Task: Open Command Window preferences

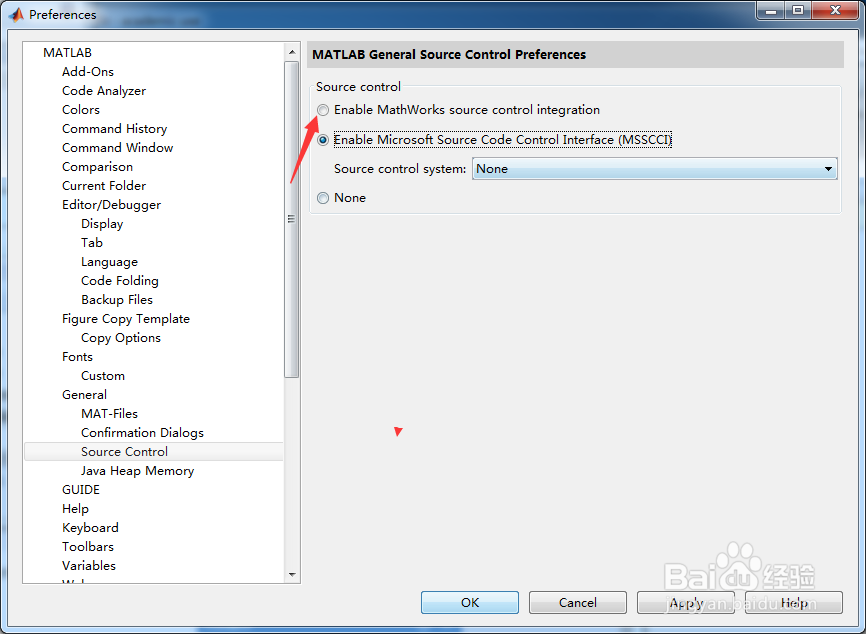Action: 118,147
